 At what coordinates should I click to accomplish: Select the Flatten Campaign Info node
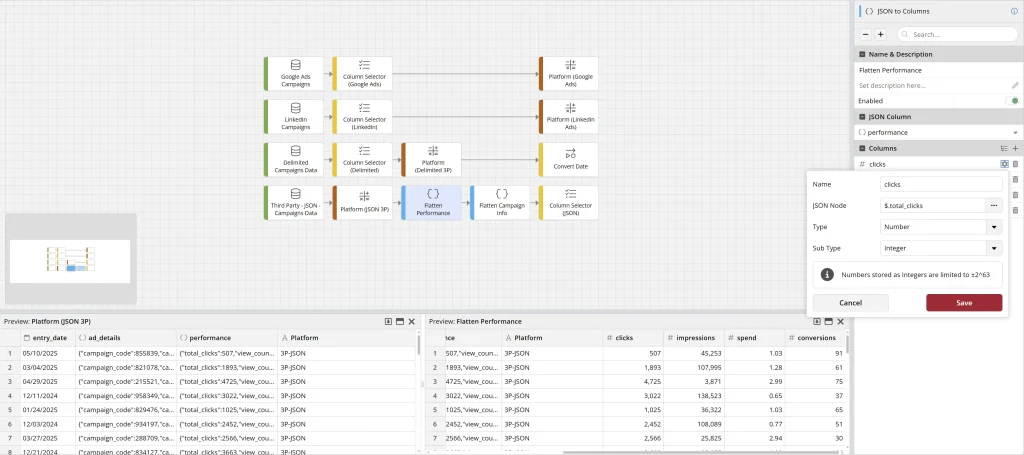500,202
